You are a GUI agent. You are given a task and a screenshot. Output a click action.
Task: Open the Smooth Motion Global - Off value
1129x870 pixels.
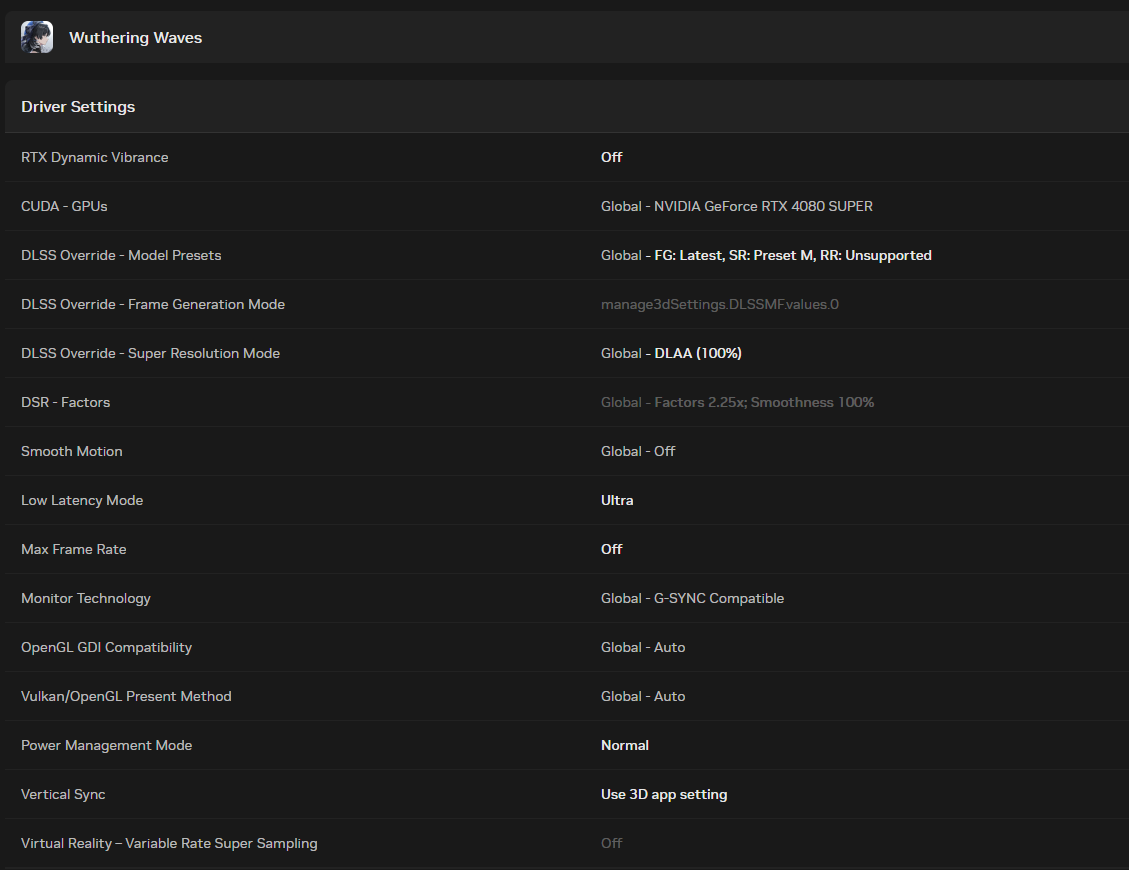click(638, 451)
